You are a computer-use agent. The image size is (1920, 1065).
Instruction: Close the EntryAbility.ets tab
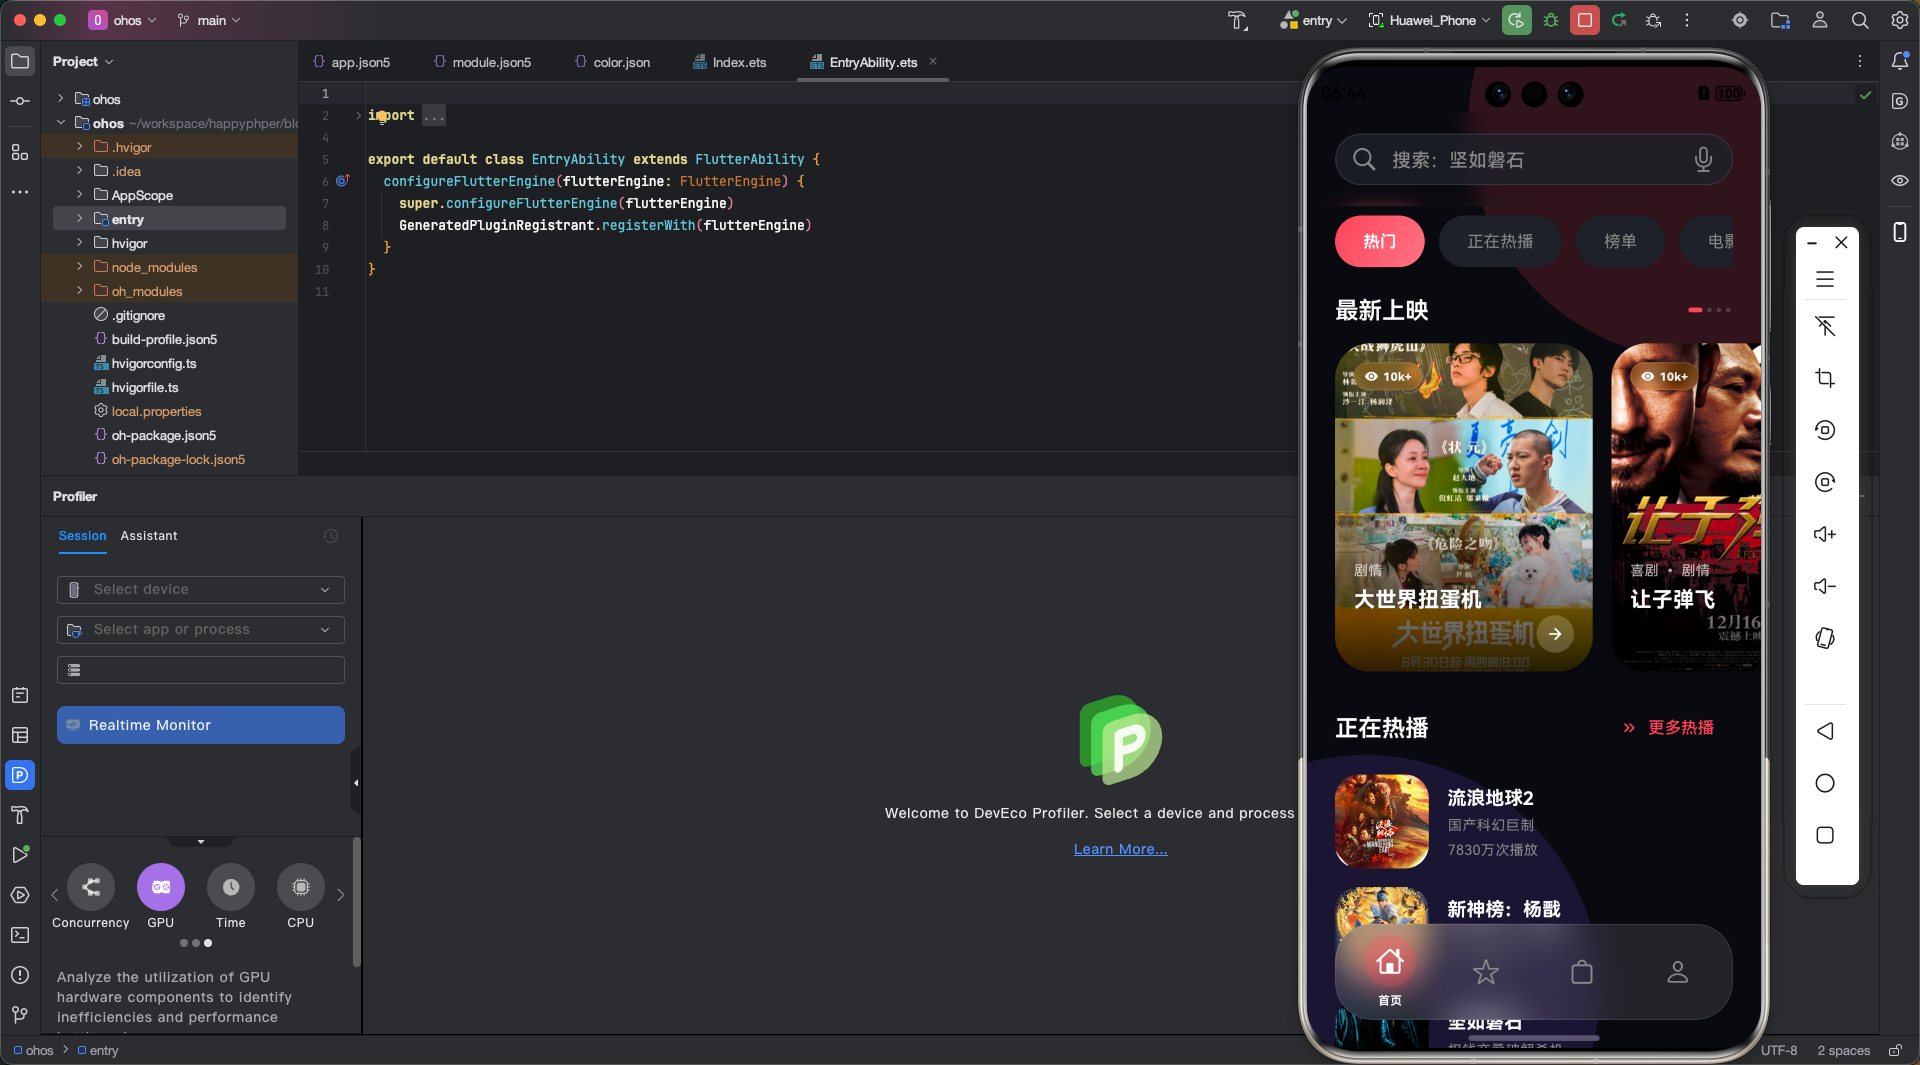click(x=933, y=62)
